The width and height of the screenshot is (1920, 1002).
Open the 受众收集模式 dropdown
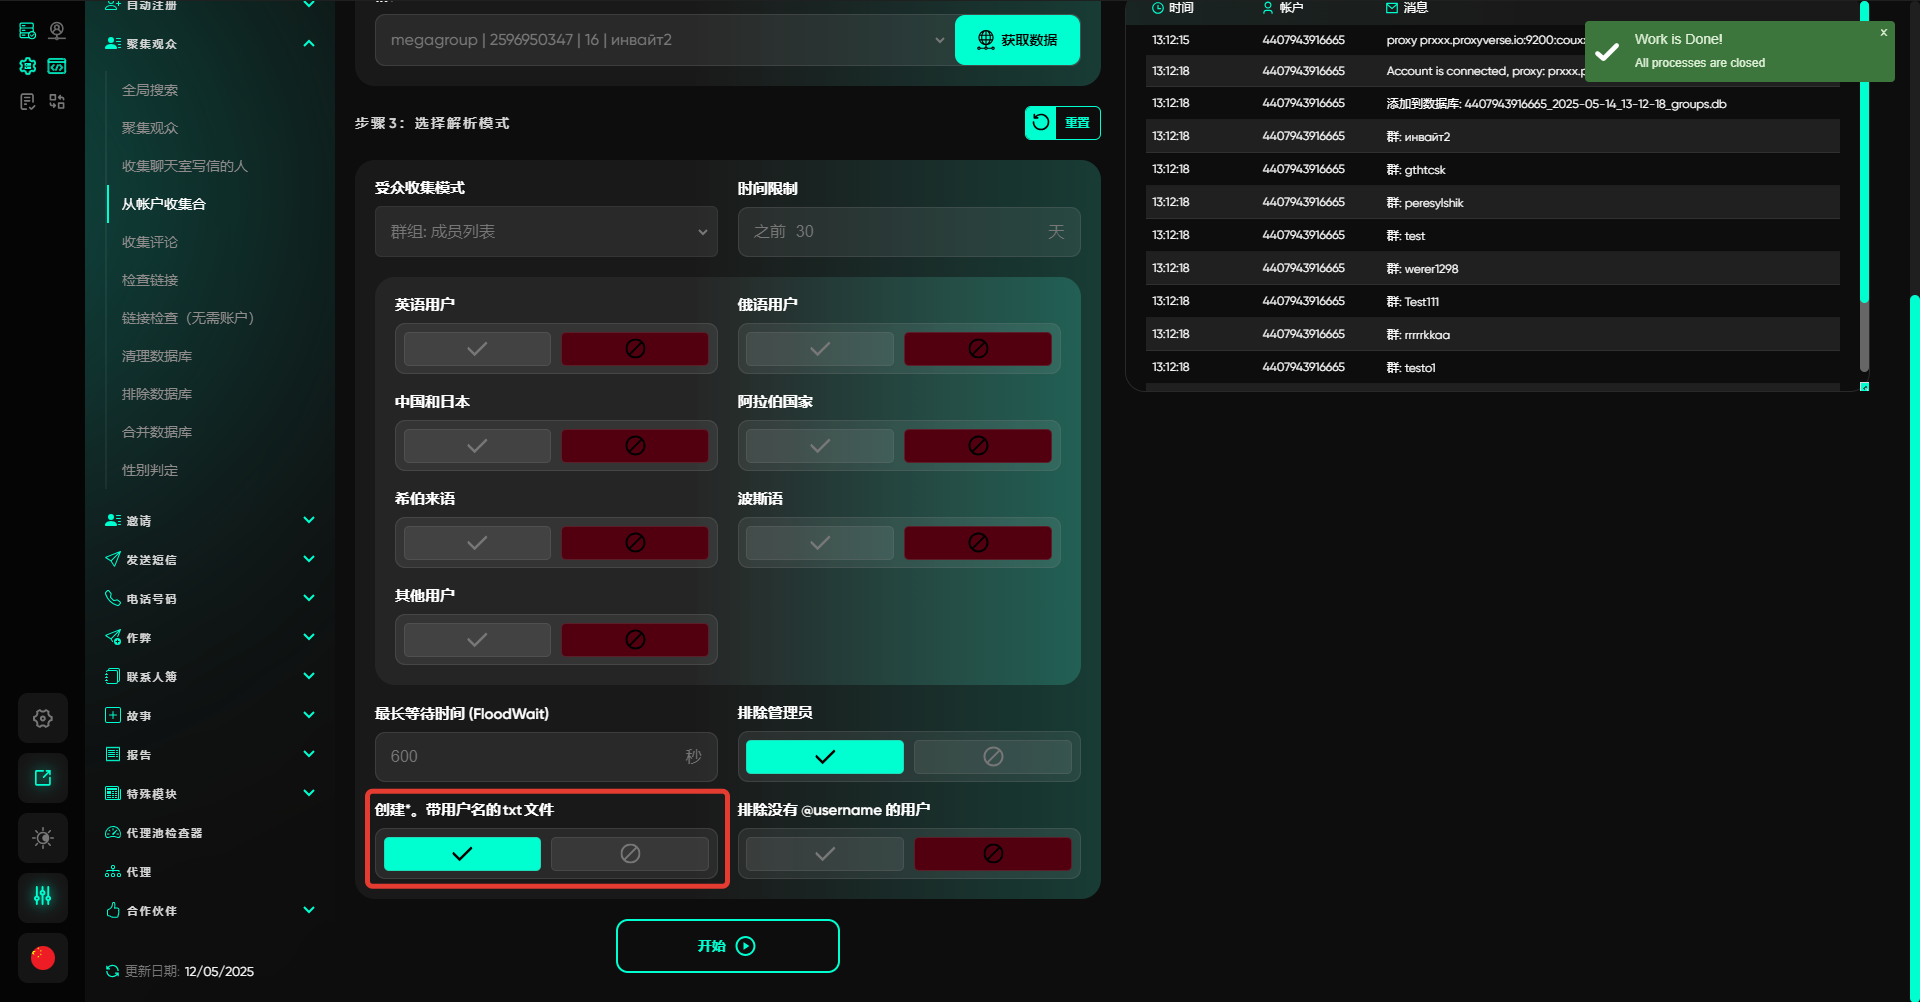(546, 232)
